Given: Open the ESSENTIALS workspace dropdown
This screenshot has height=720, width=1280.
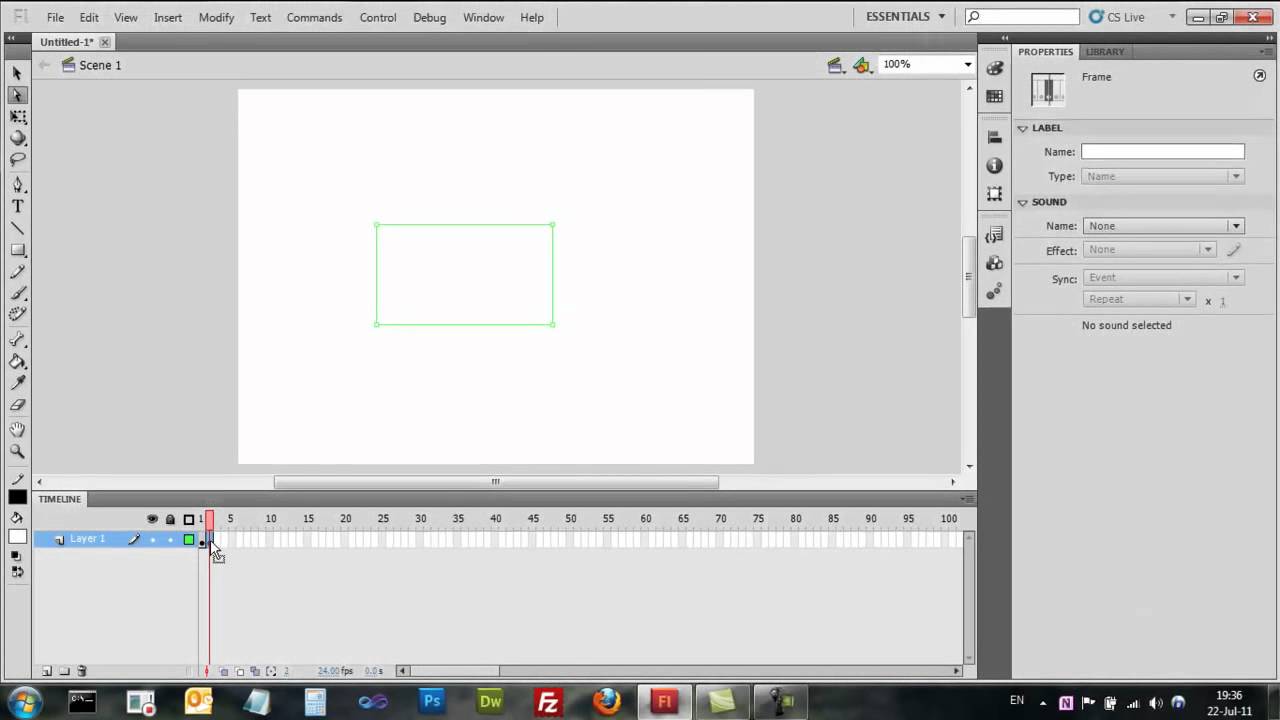Looking at the screenshot, I should [905, 17].
